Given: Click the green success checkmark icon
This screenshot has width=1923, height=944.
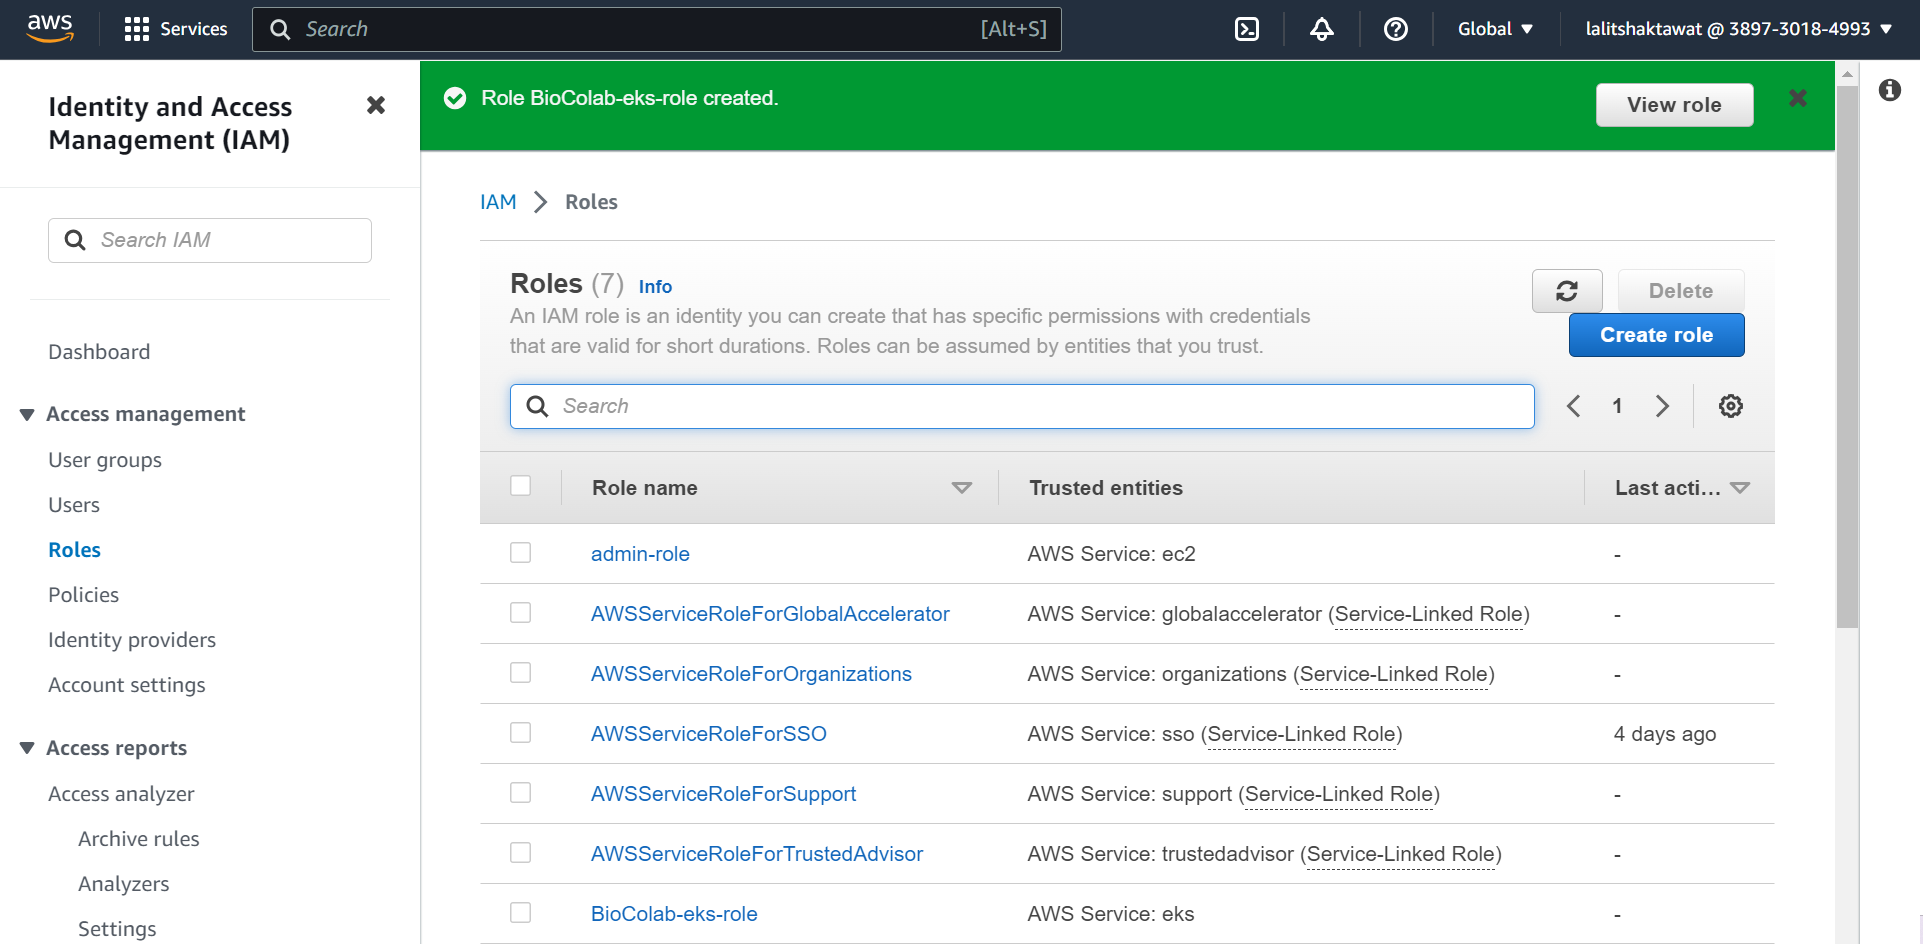Looking at the screenshot, I should click(455, 98).
